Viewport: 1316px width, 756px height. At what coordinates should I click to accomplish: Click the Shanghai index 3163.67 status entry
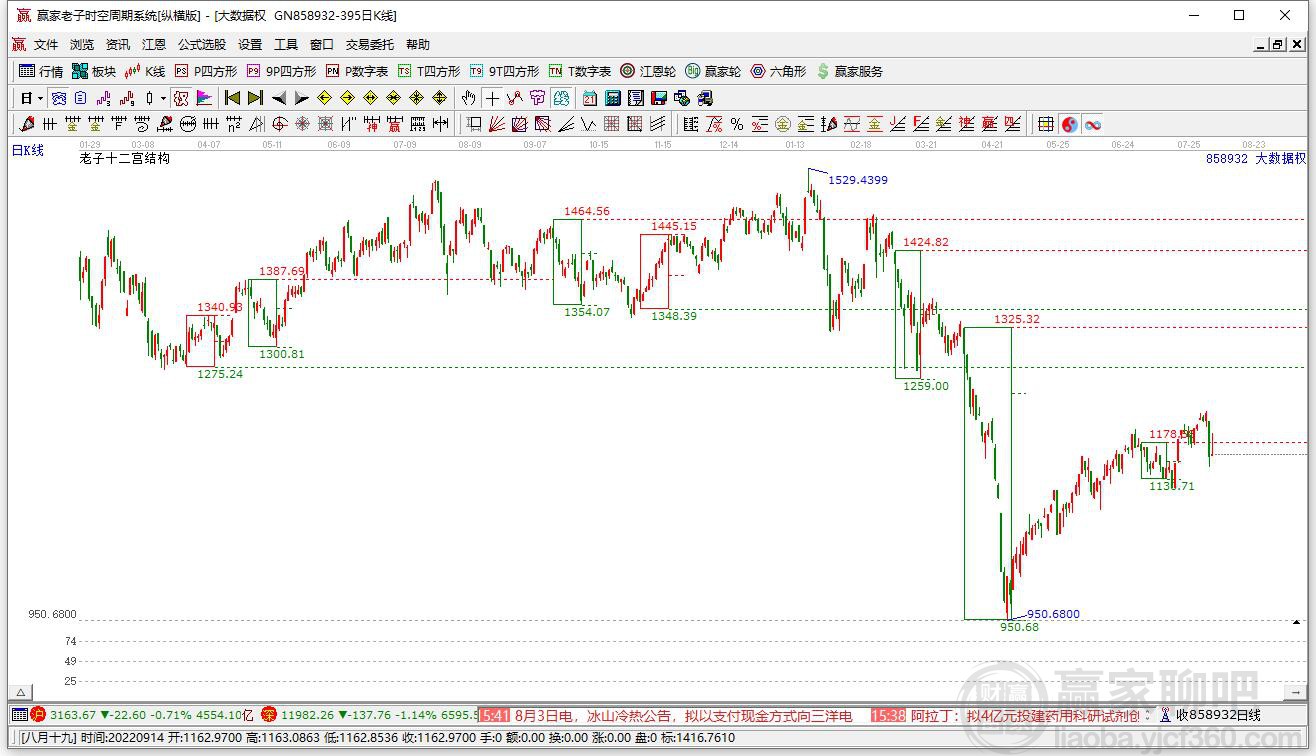[x=140, y=715]
